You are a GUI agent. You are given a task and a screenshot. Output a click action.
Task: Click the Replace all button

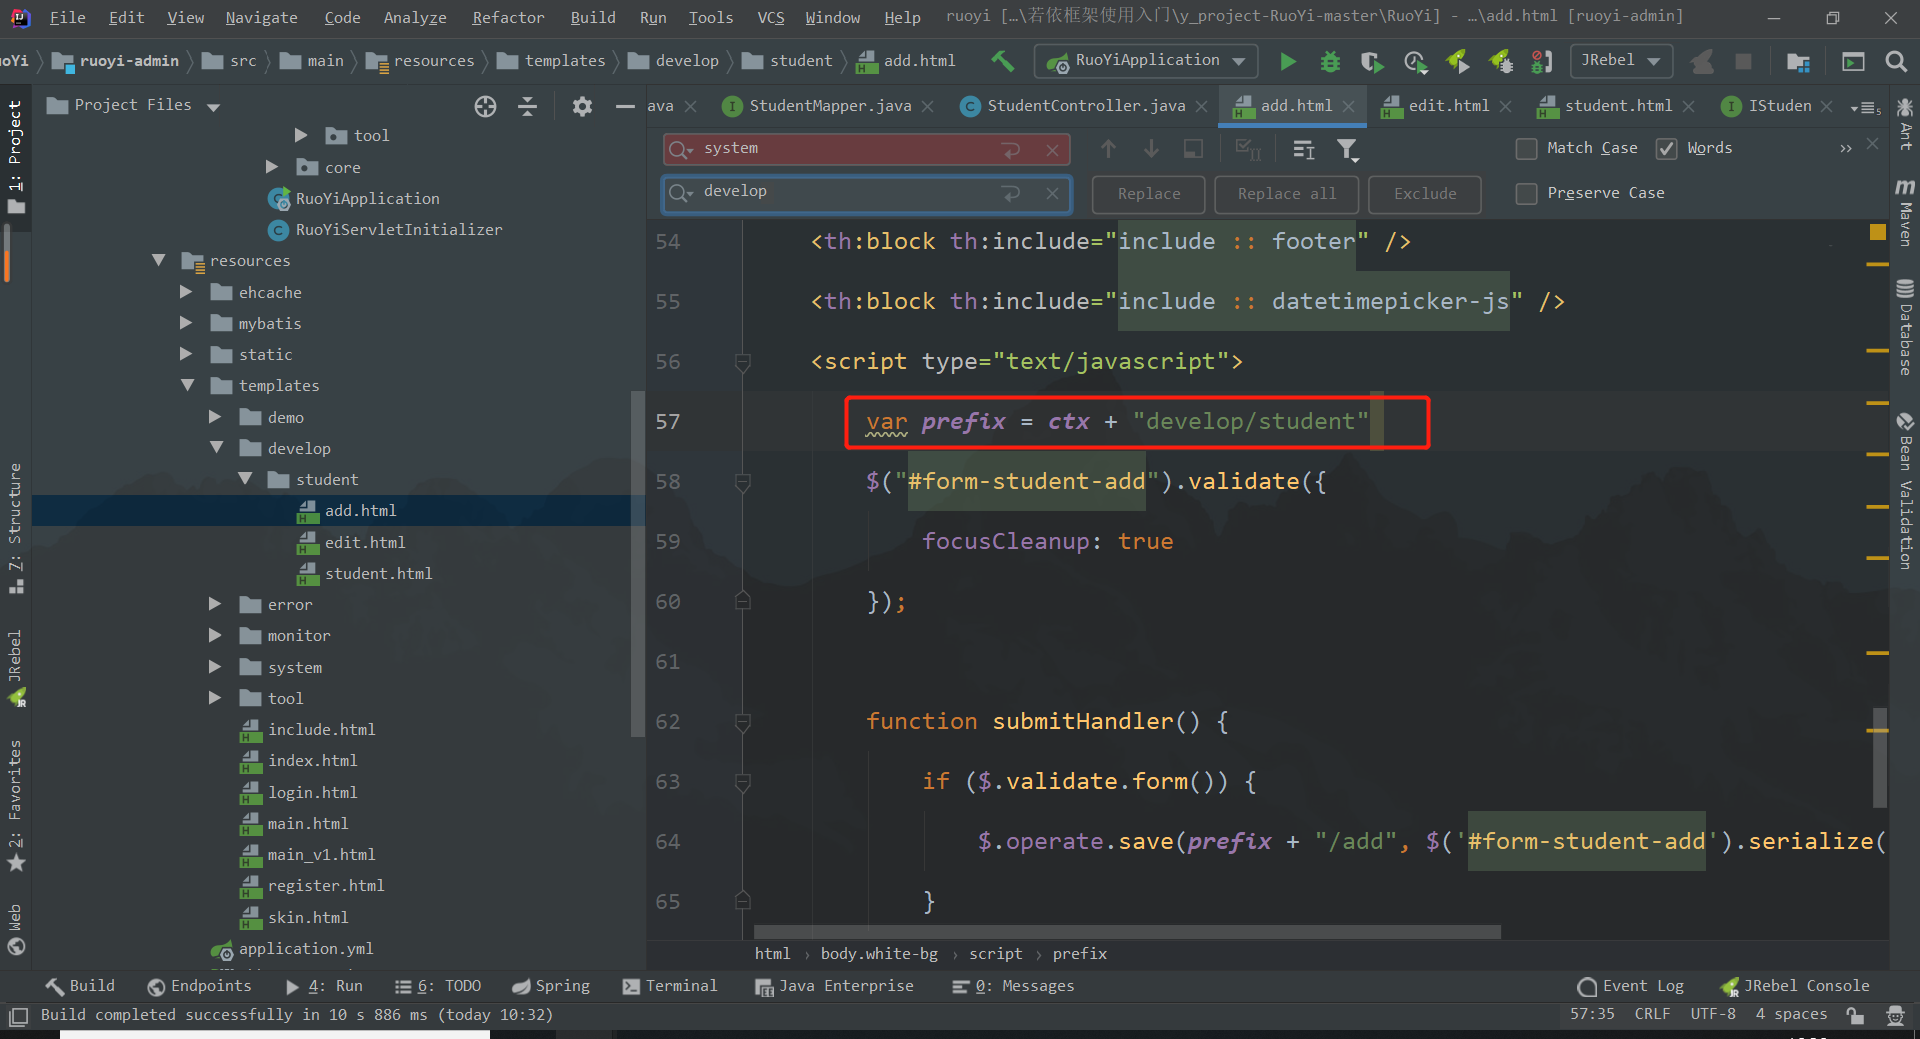1287,194
